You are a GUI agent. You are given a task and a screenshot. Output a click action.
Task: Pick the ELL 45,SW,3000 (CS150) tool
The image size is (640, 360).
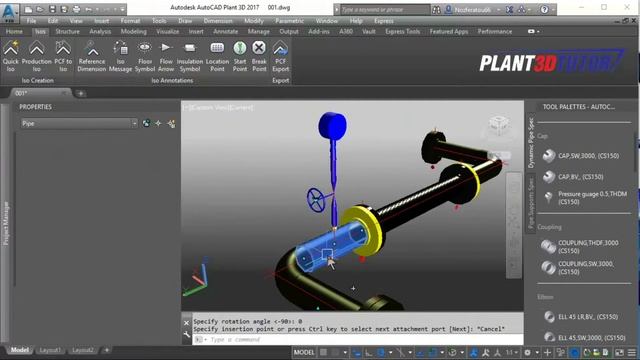(x=584, y=337)
